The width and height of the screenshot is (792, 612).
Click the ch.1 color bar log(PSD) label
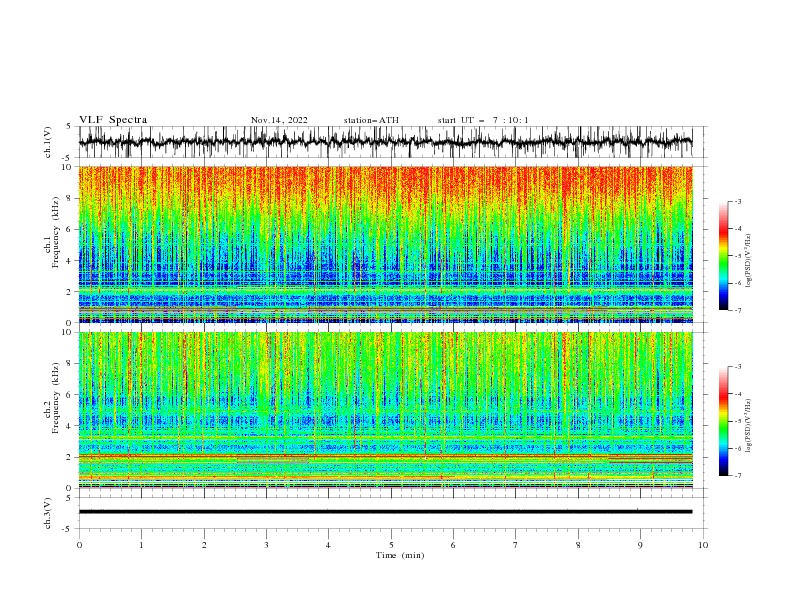(x=749, y=261)
